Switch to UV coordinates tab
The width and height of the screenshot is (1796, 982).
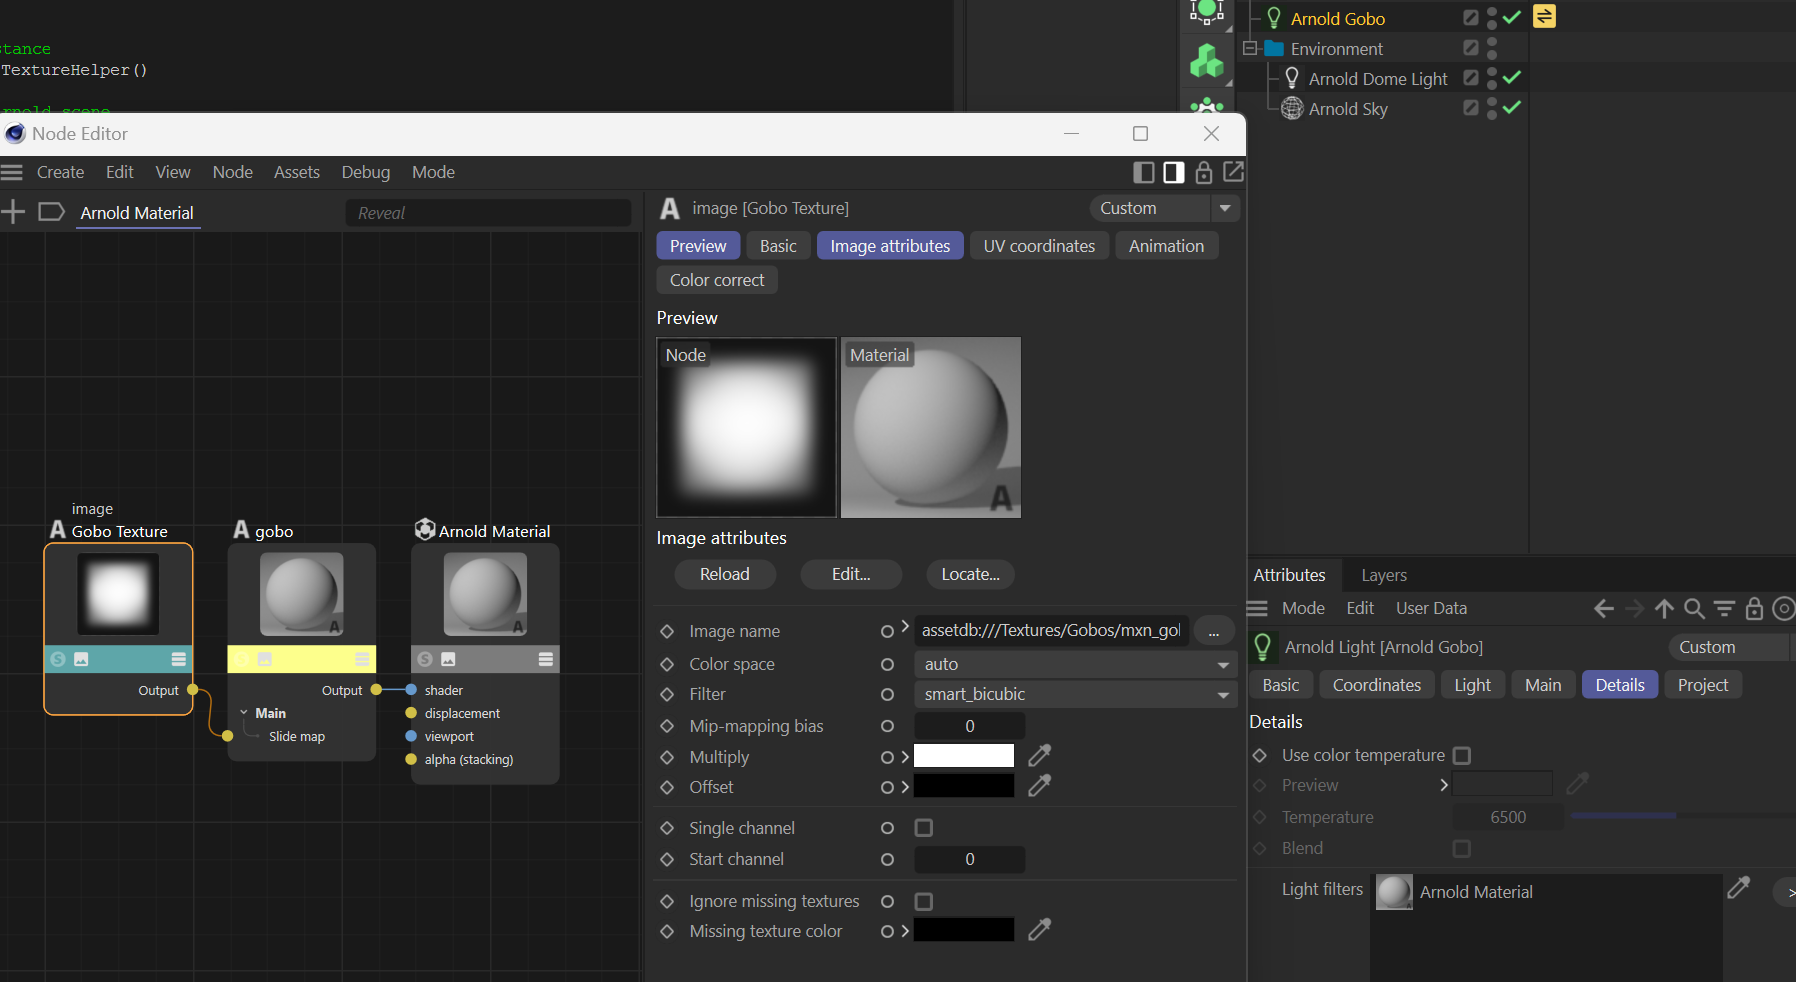click(x=1039, y=246)
